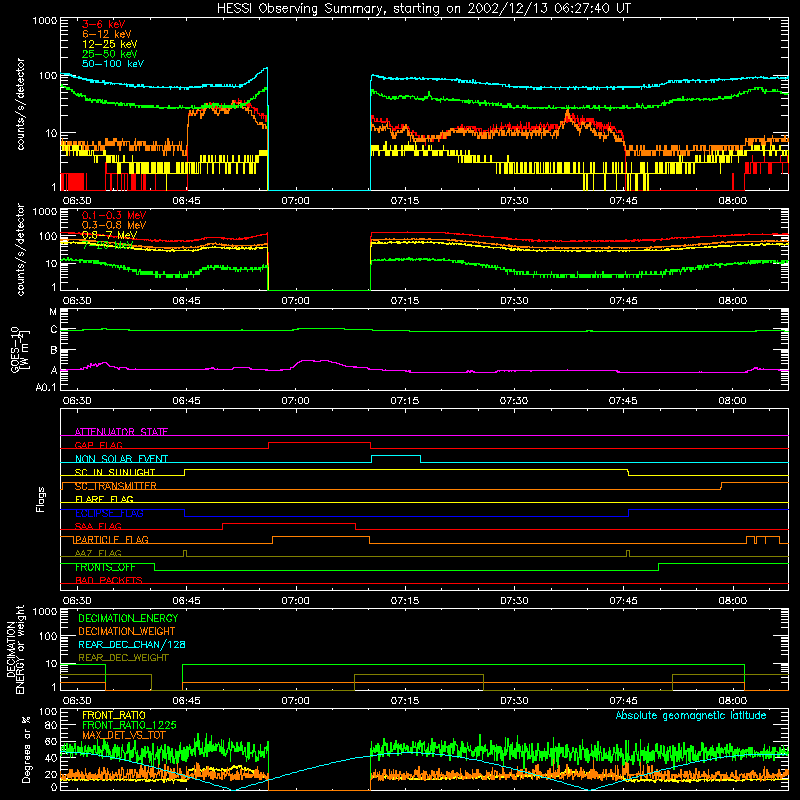Select the 3-6 keV legend label
The image size is (800, 800).
point(104,24)
